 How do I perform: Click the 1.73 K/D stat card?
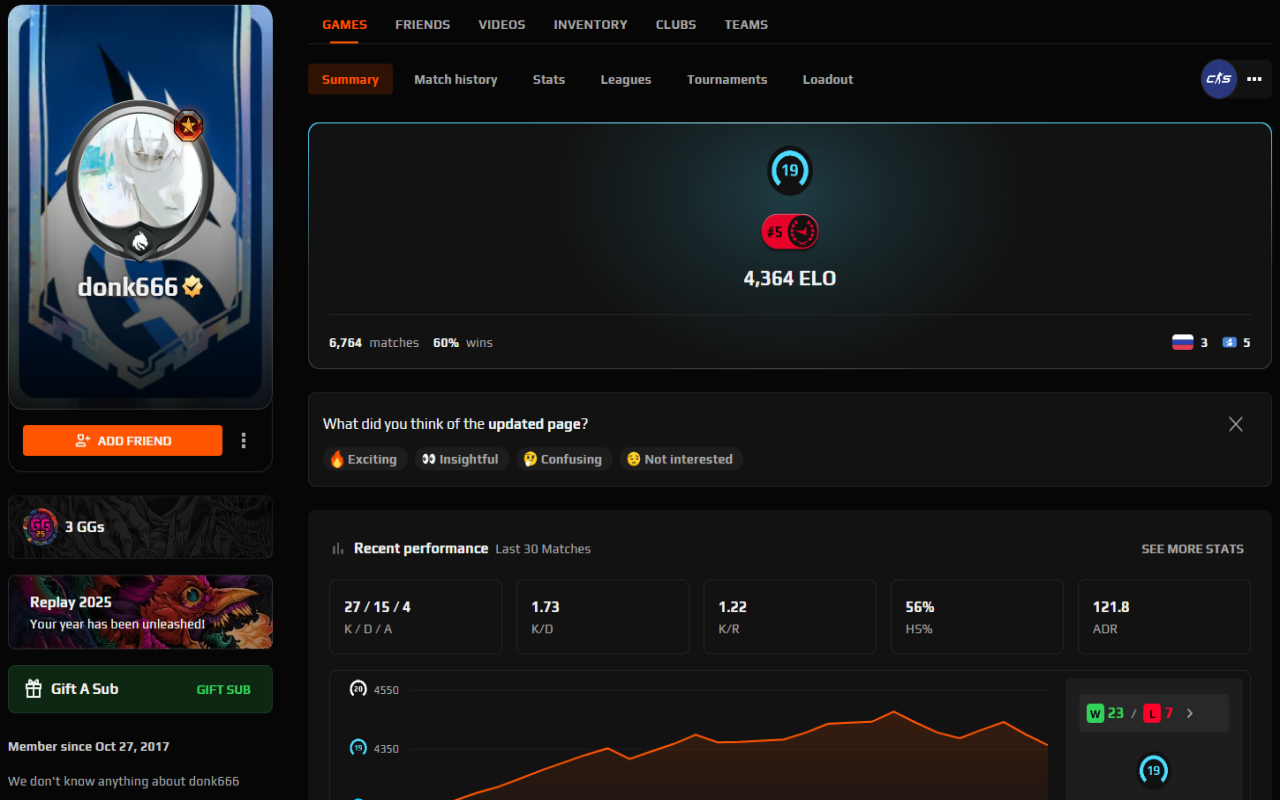coord(603,617)
